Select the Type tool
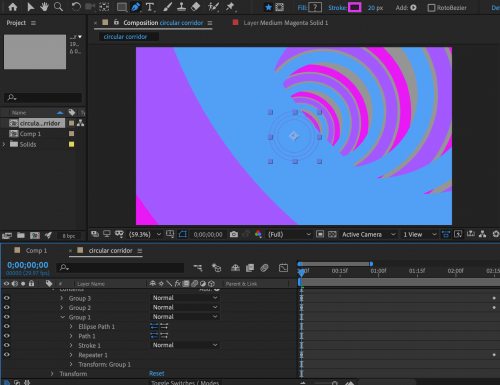 pos(150,7)
